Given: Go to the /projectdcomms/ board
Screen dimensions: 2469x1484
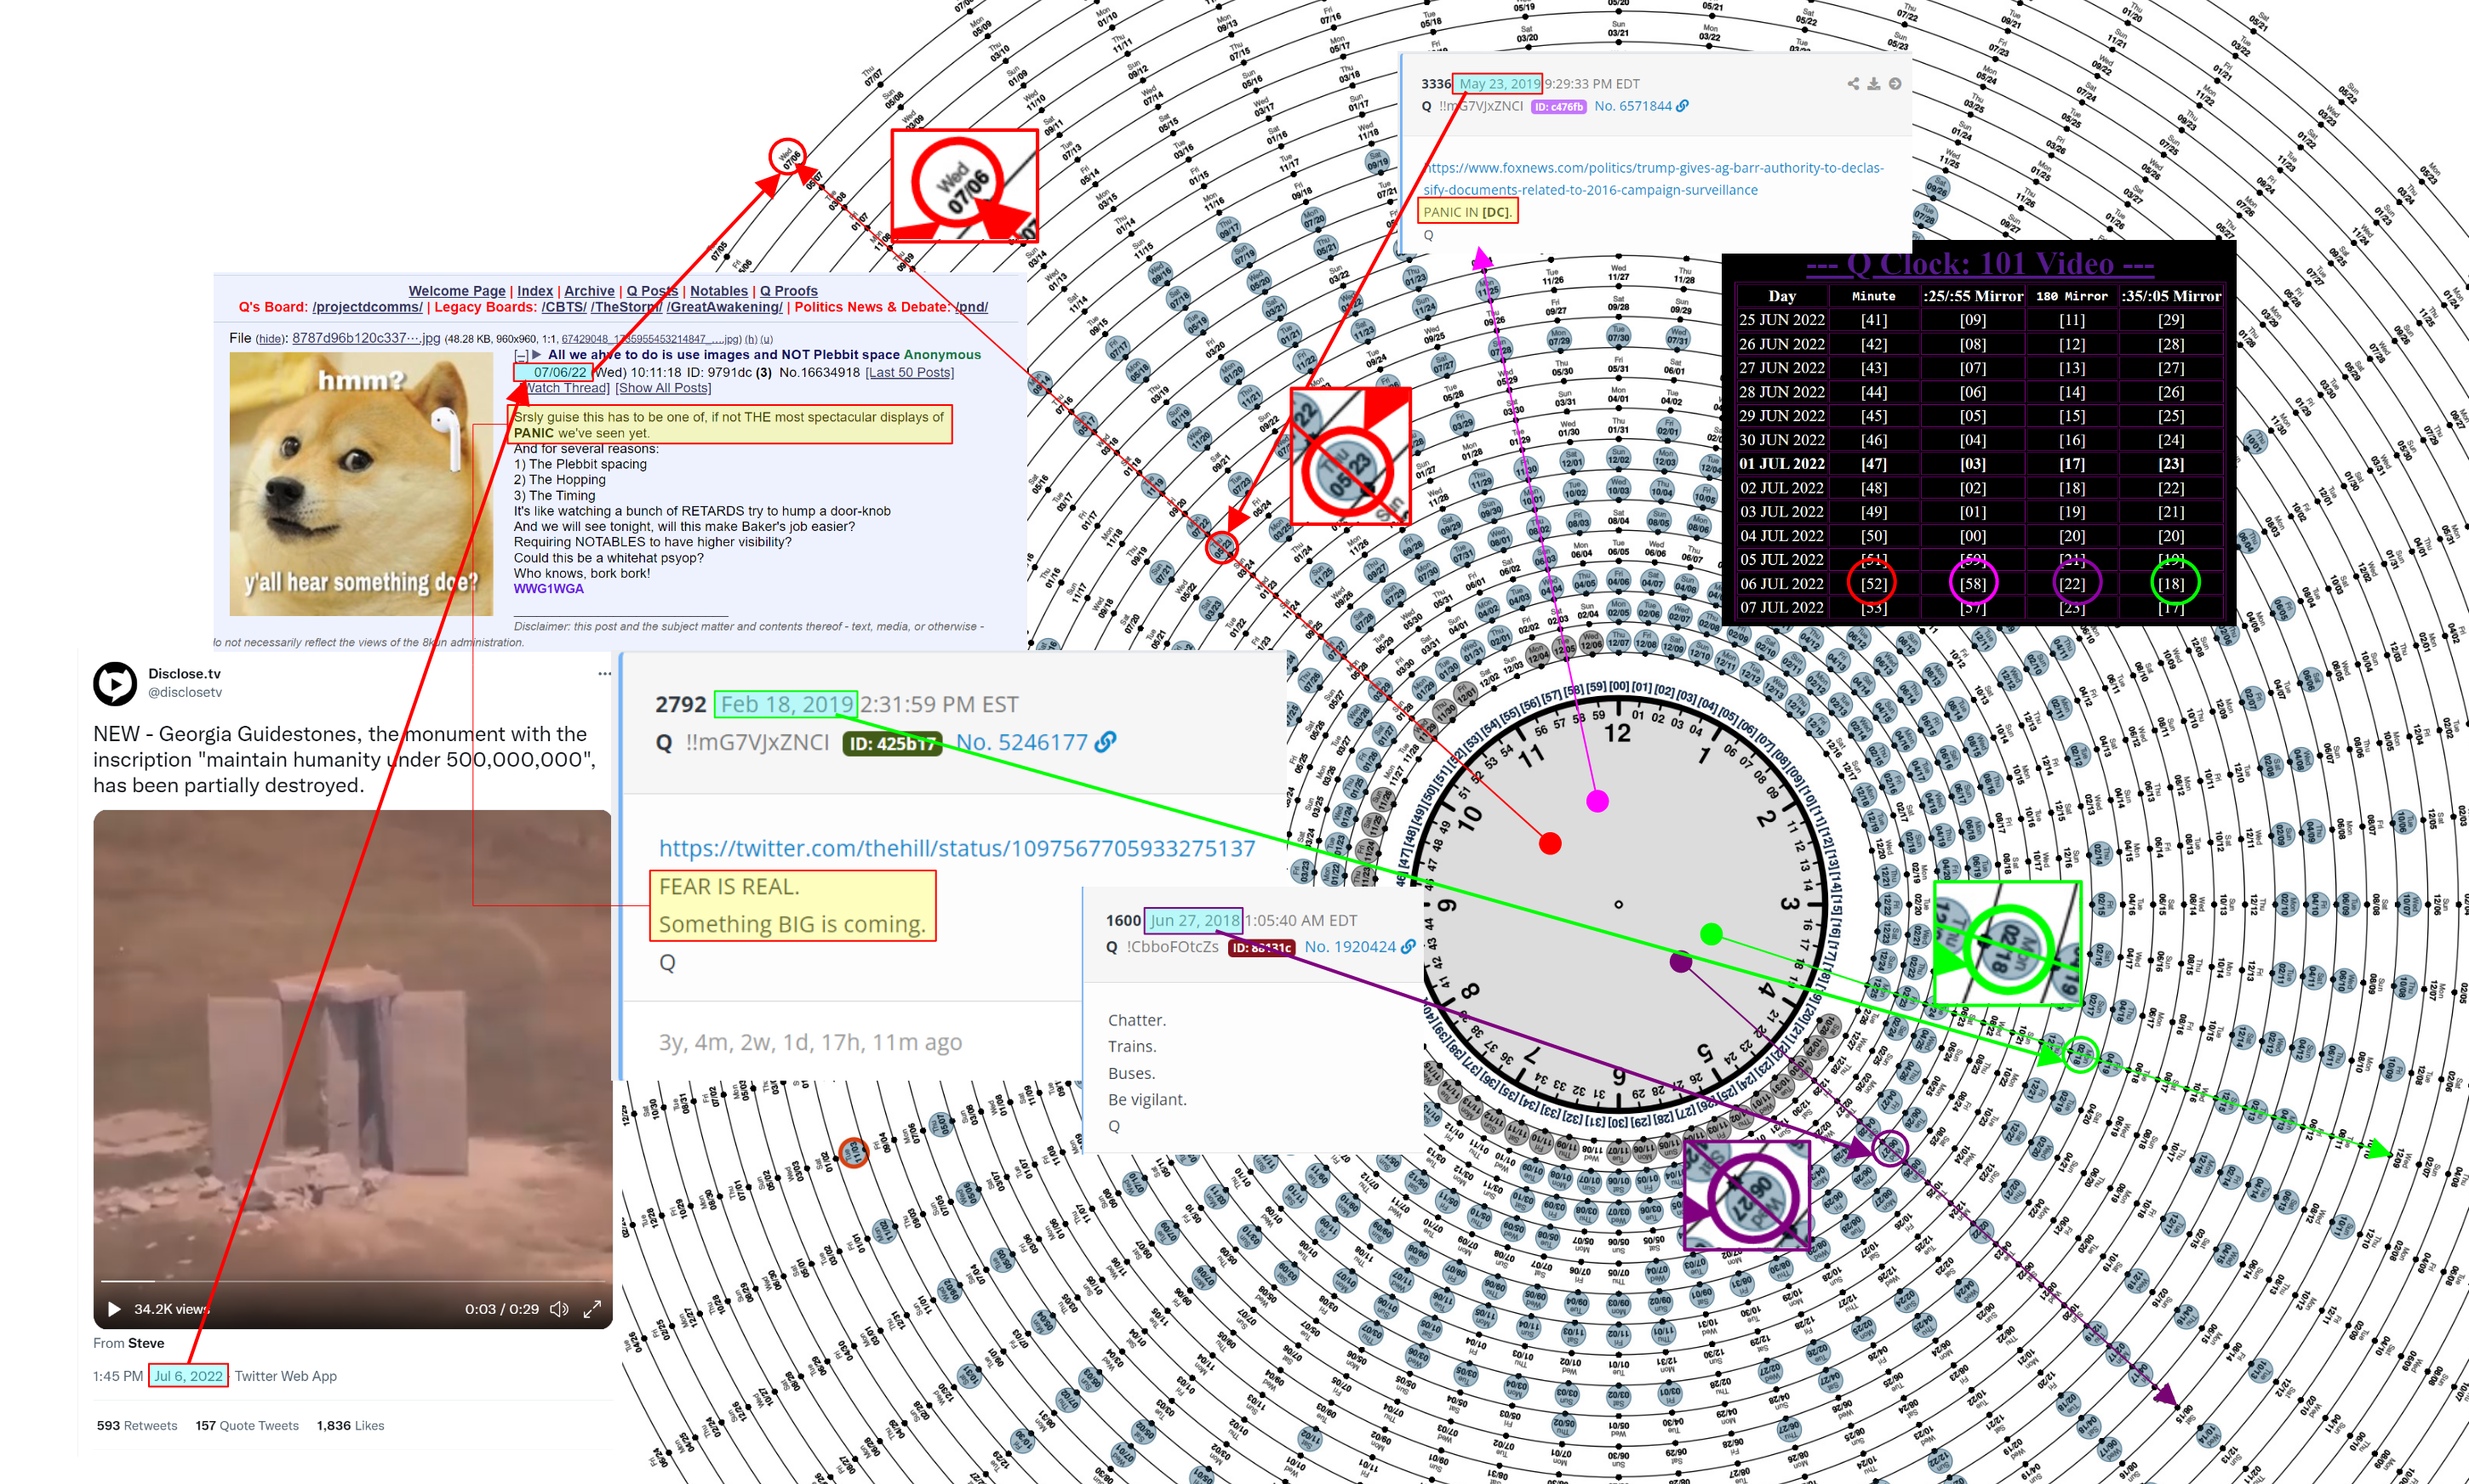Looking at the screenshot, I should click(x=367, y=307).
